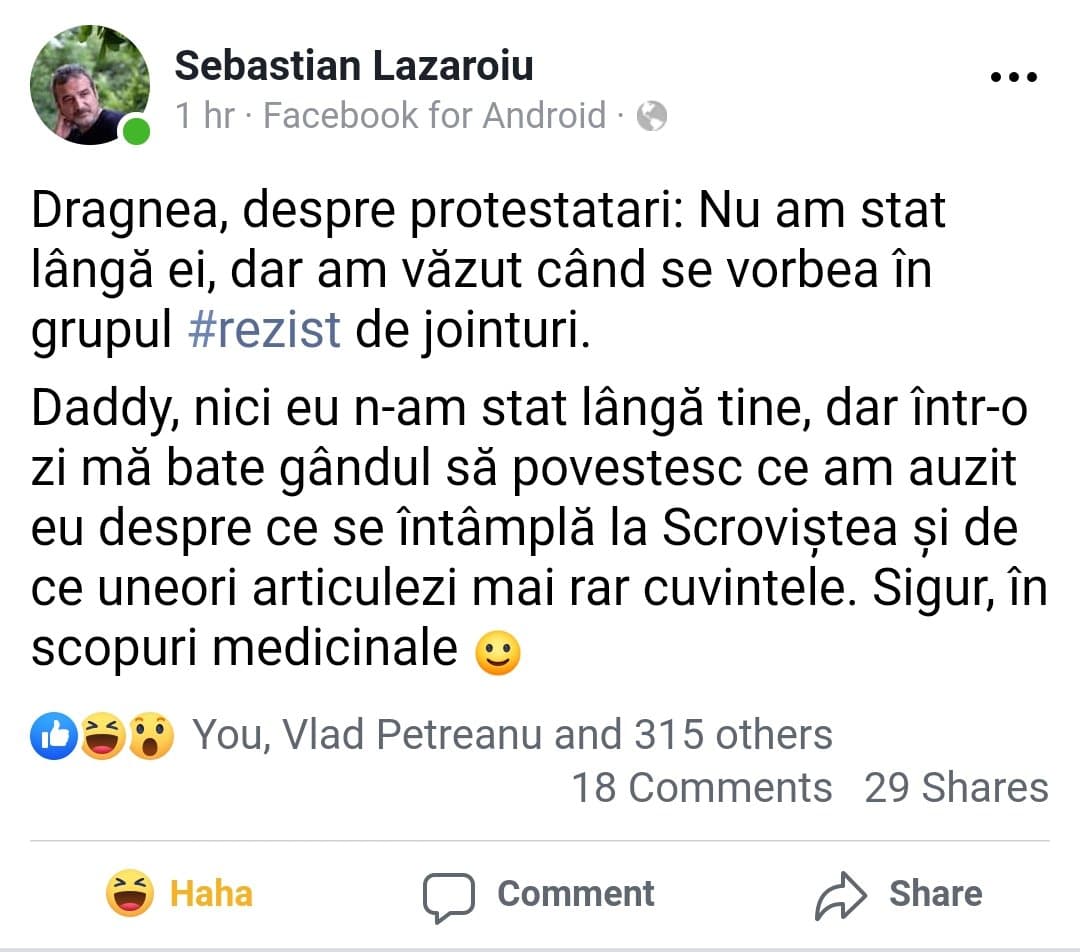Open the 18 Comments list

point(702,787)
